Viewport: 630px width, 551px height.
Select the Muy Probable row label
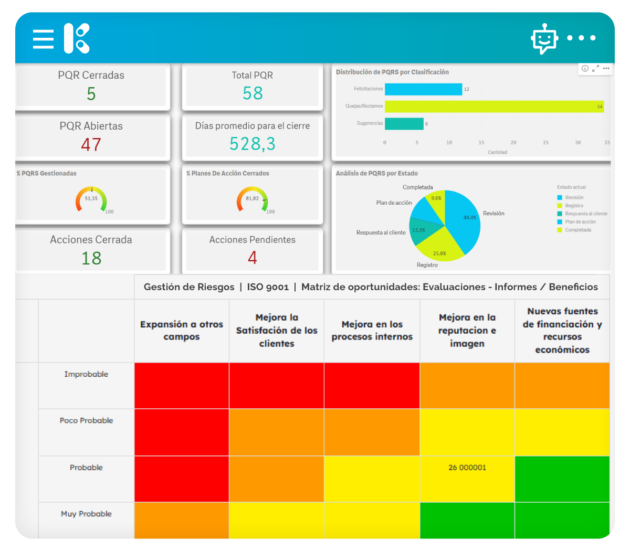86,514
